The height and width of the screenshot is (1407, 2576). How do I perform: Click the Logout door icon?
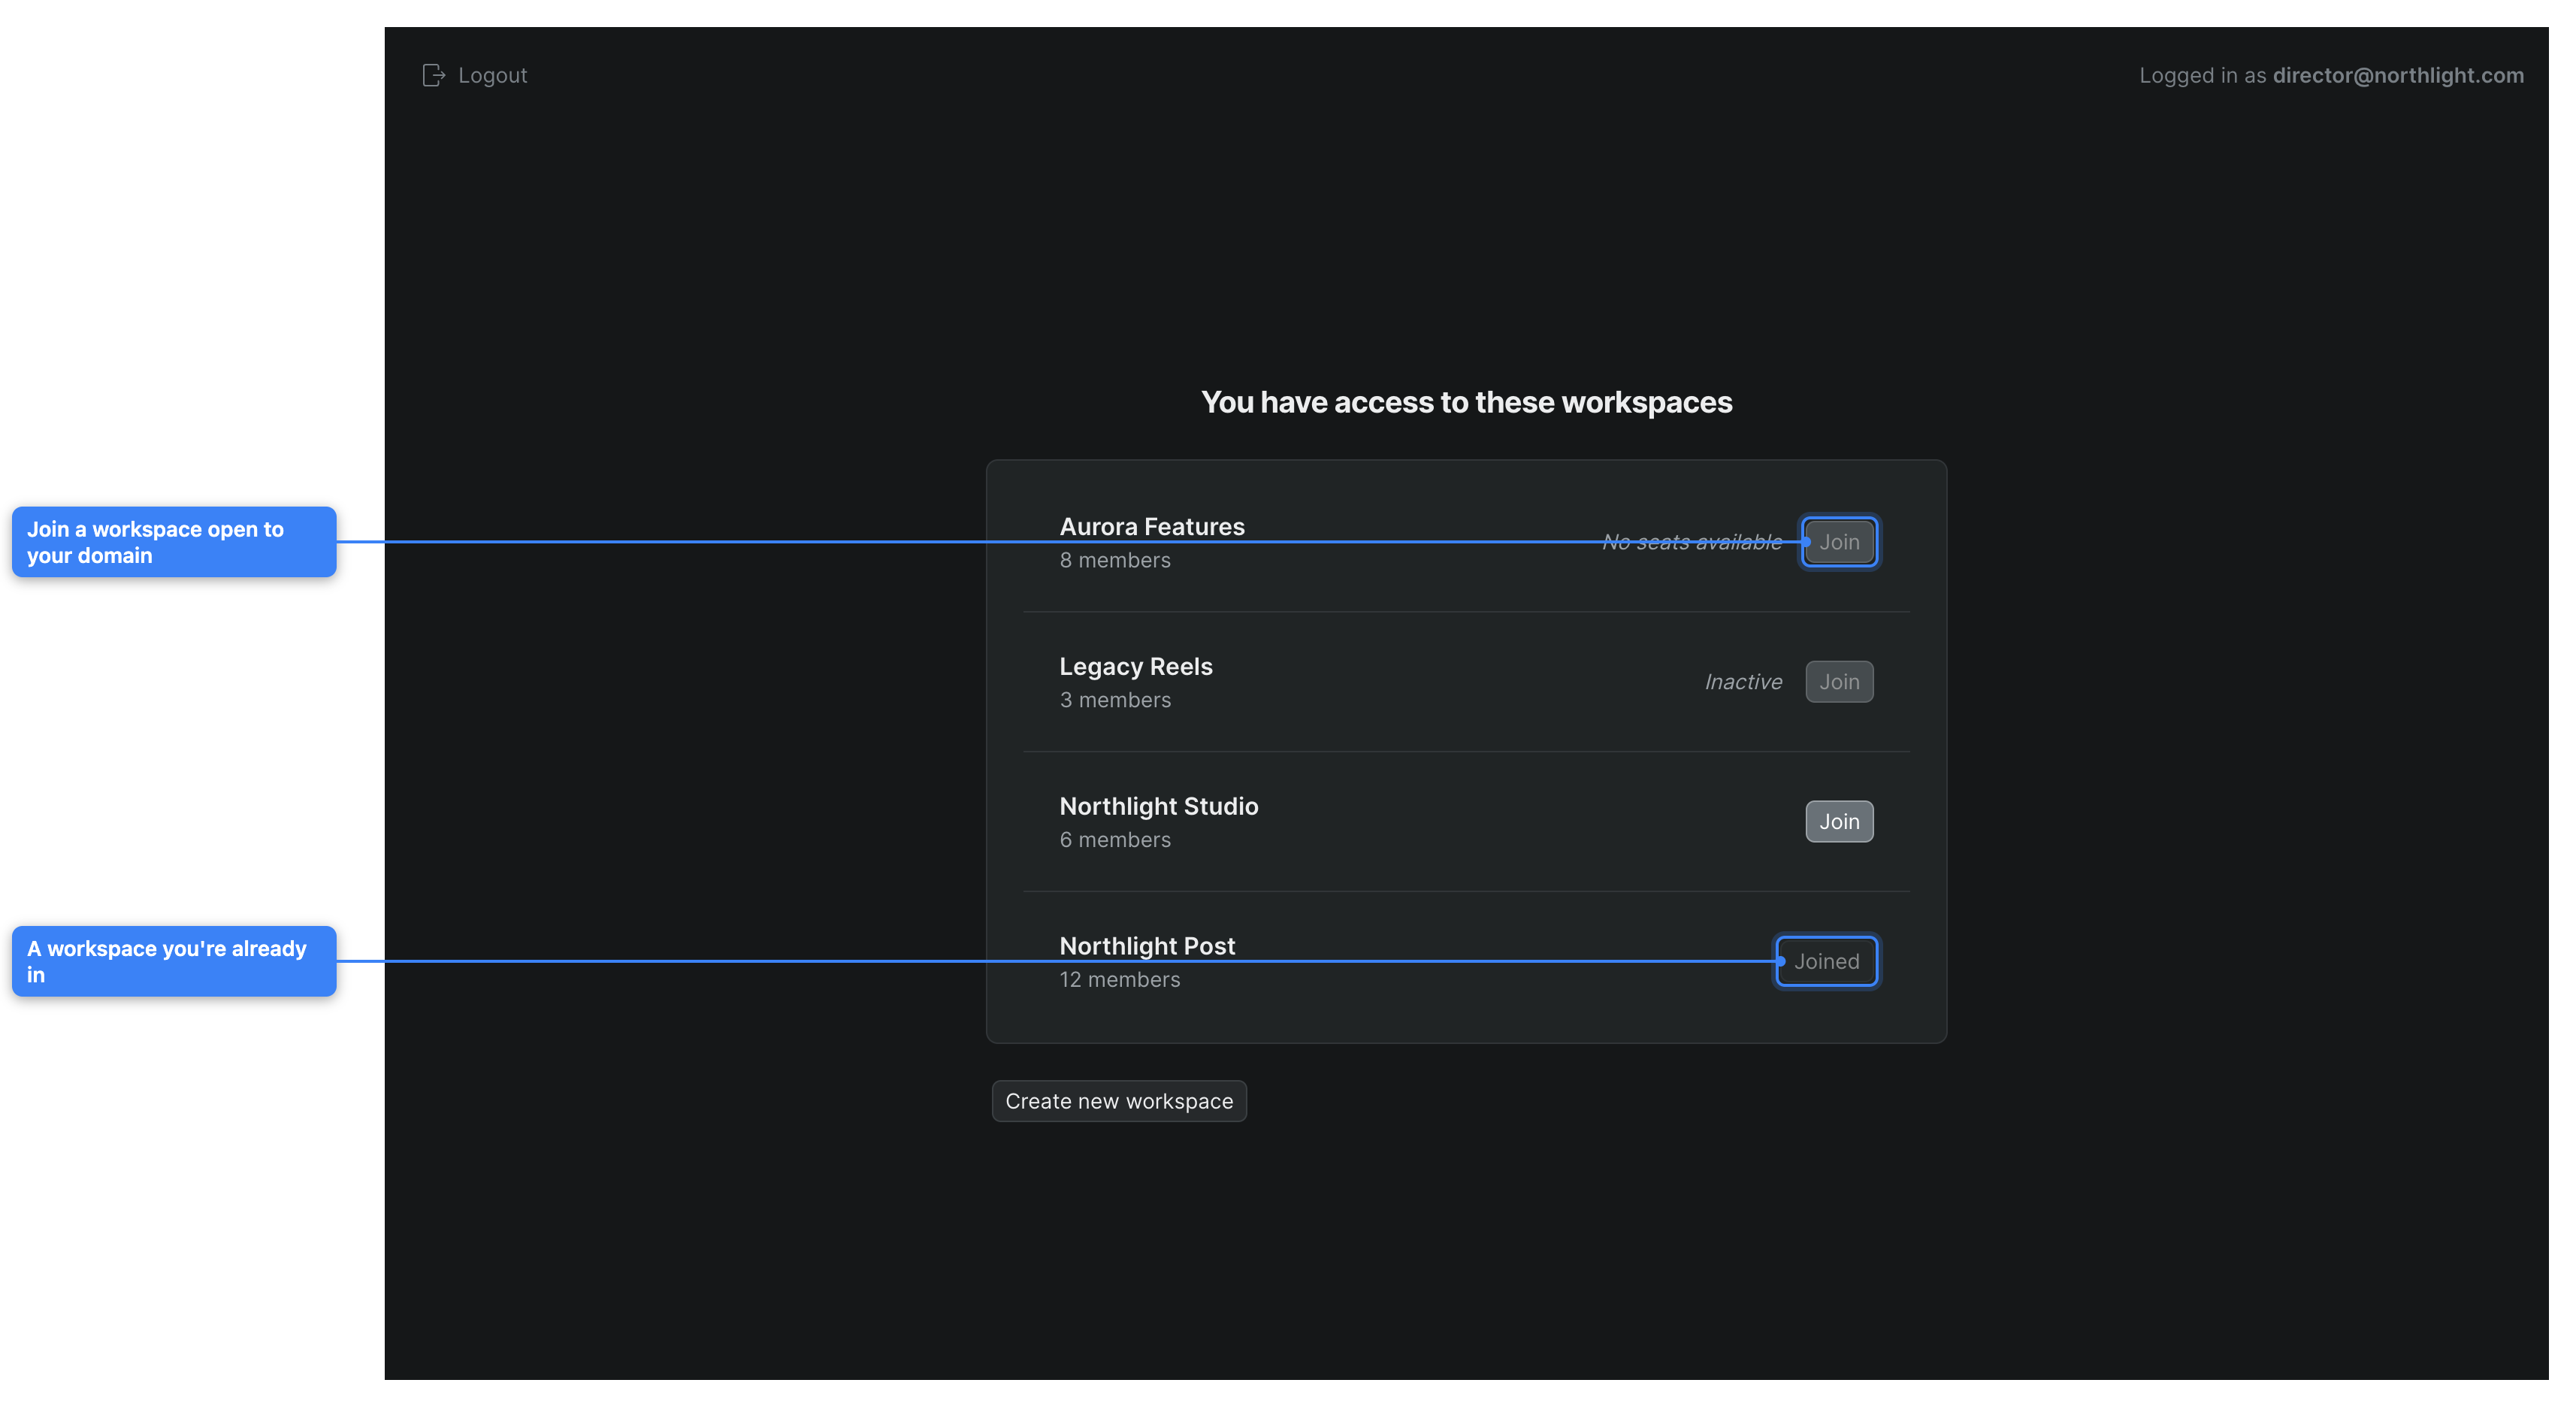tap(433, 75)
